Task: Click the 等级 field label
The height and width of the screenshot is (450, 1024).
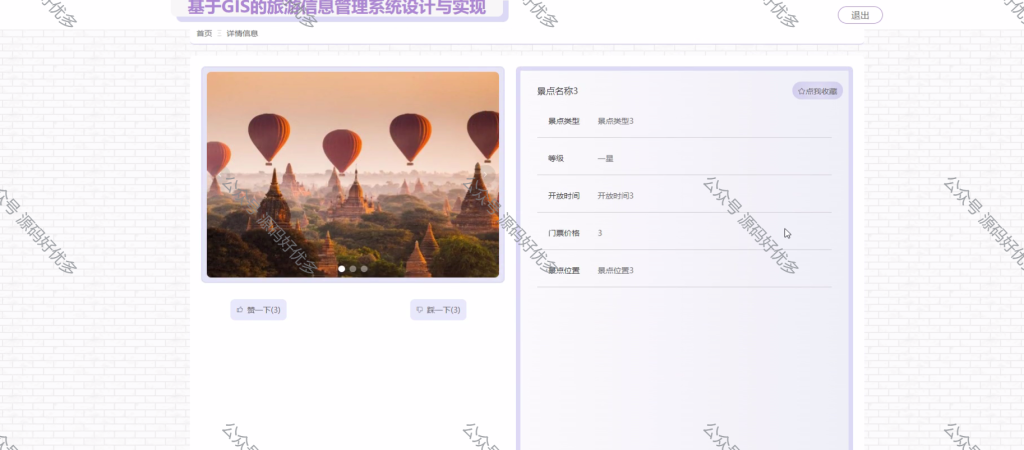Action: click(556, 158)
